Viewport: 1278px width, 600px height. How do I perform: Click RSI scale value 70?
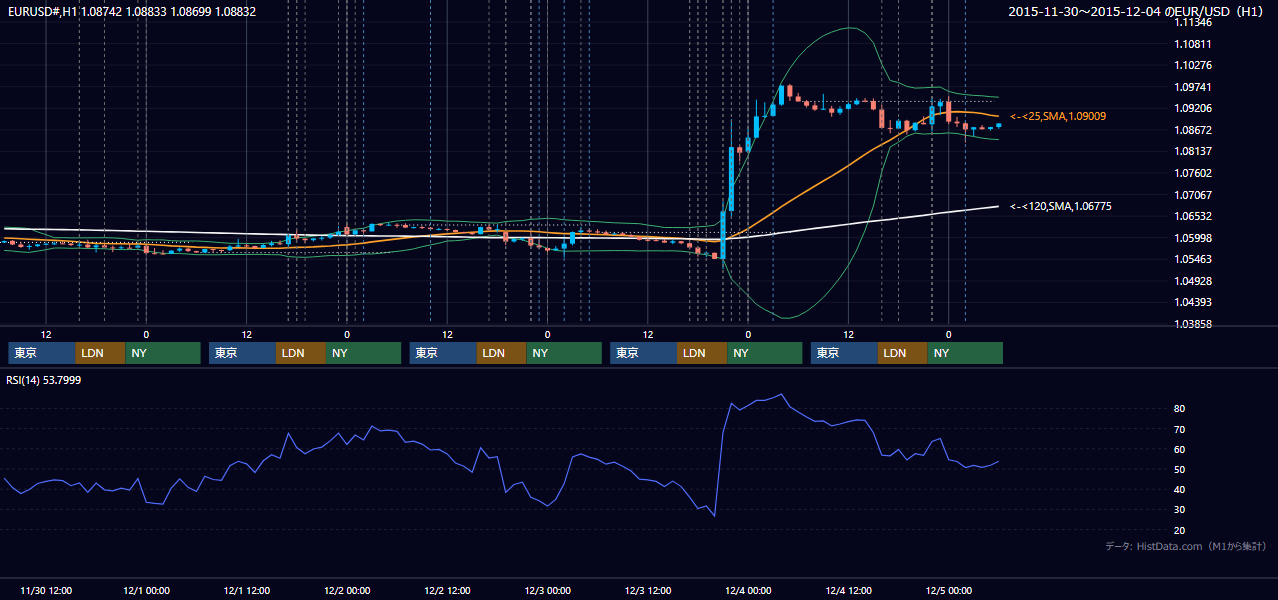(1180, 429)
